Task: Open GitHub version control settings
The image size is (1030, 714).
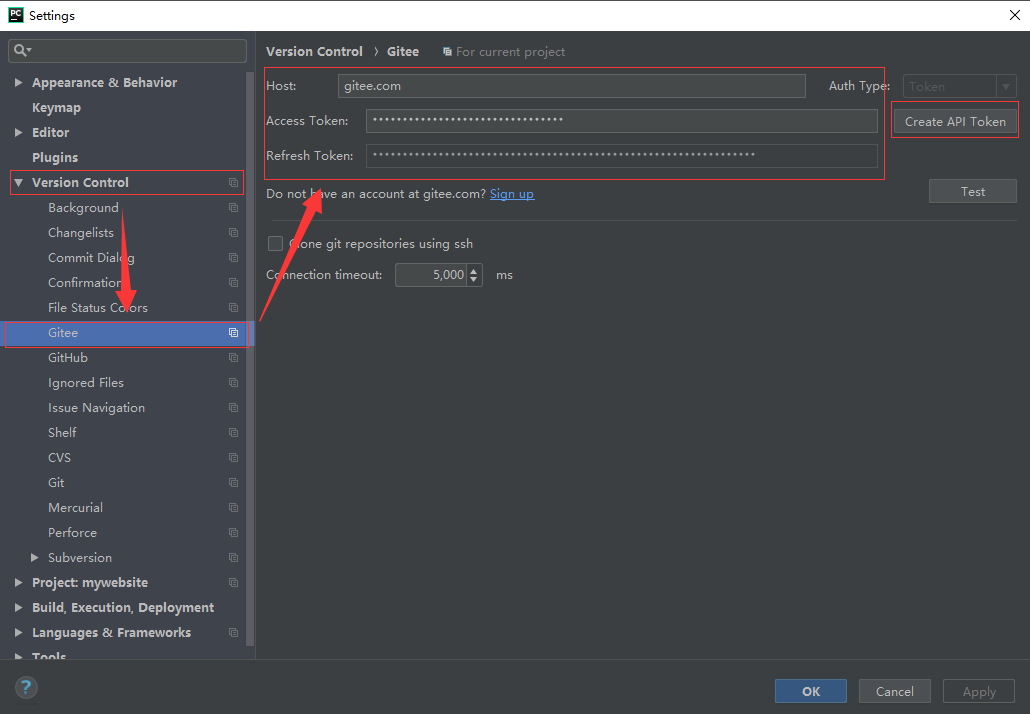Action: click(x=68, y=357)
